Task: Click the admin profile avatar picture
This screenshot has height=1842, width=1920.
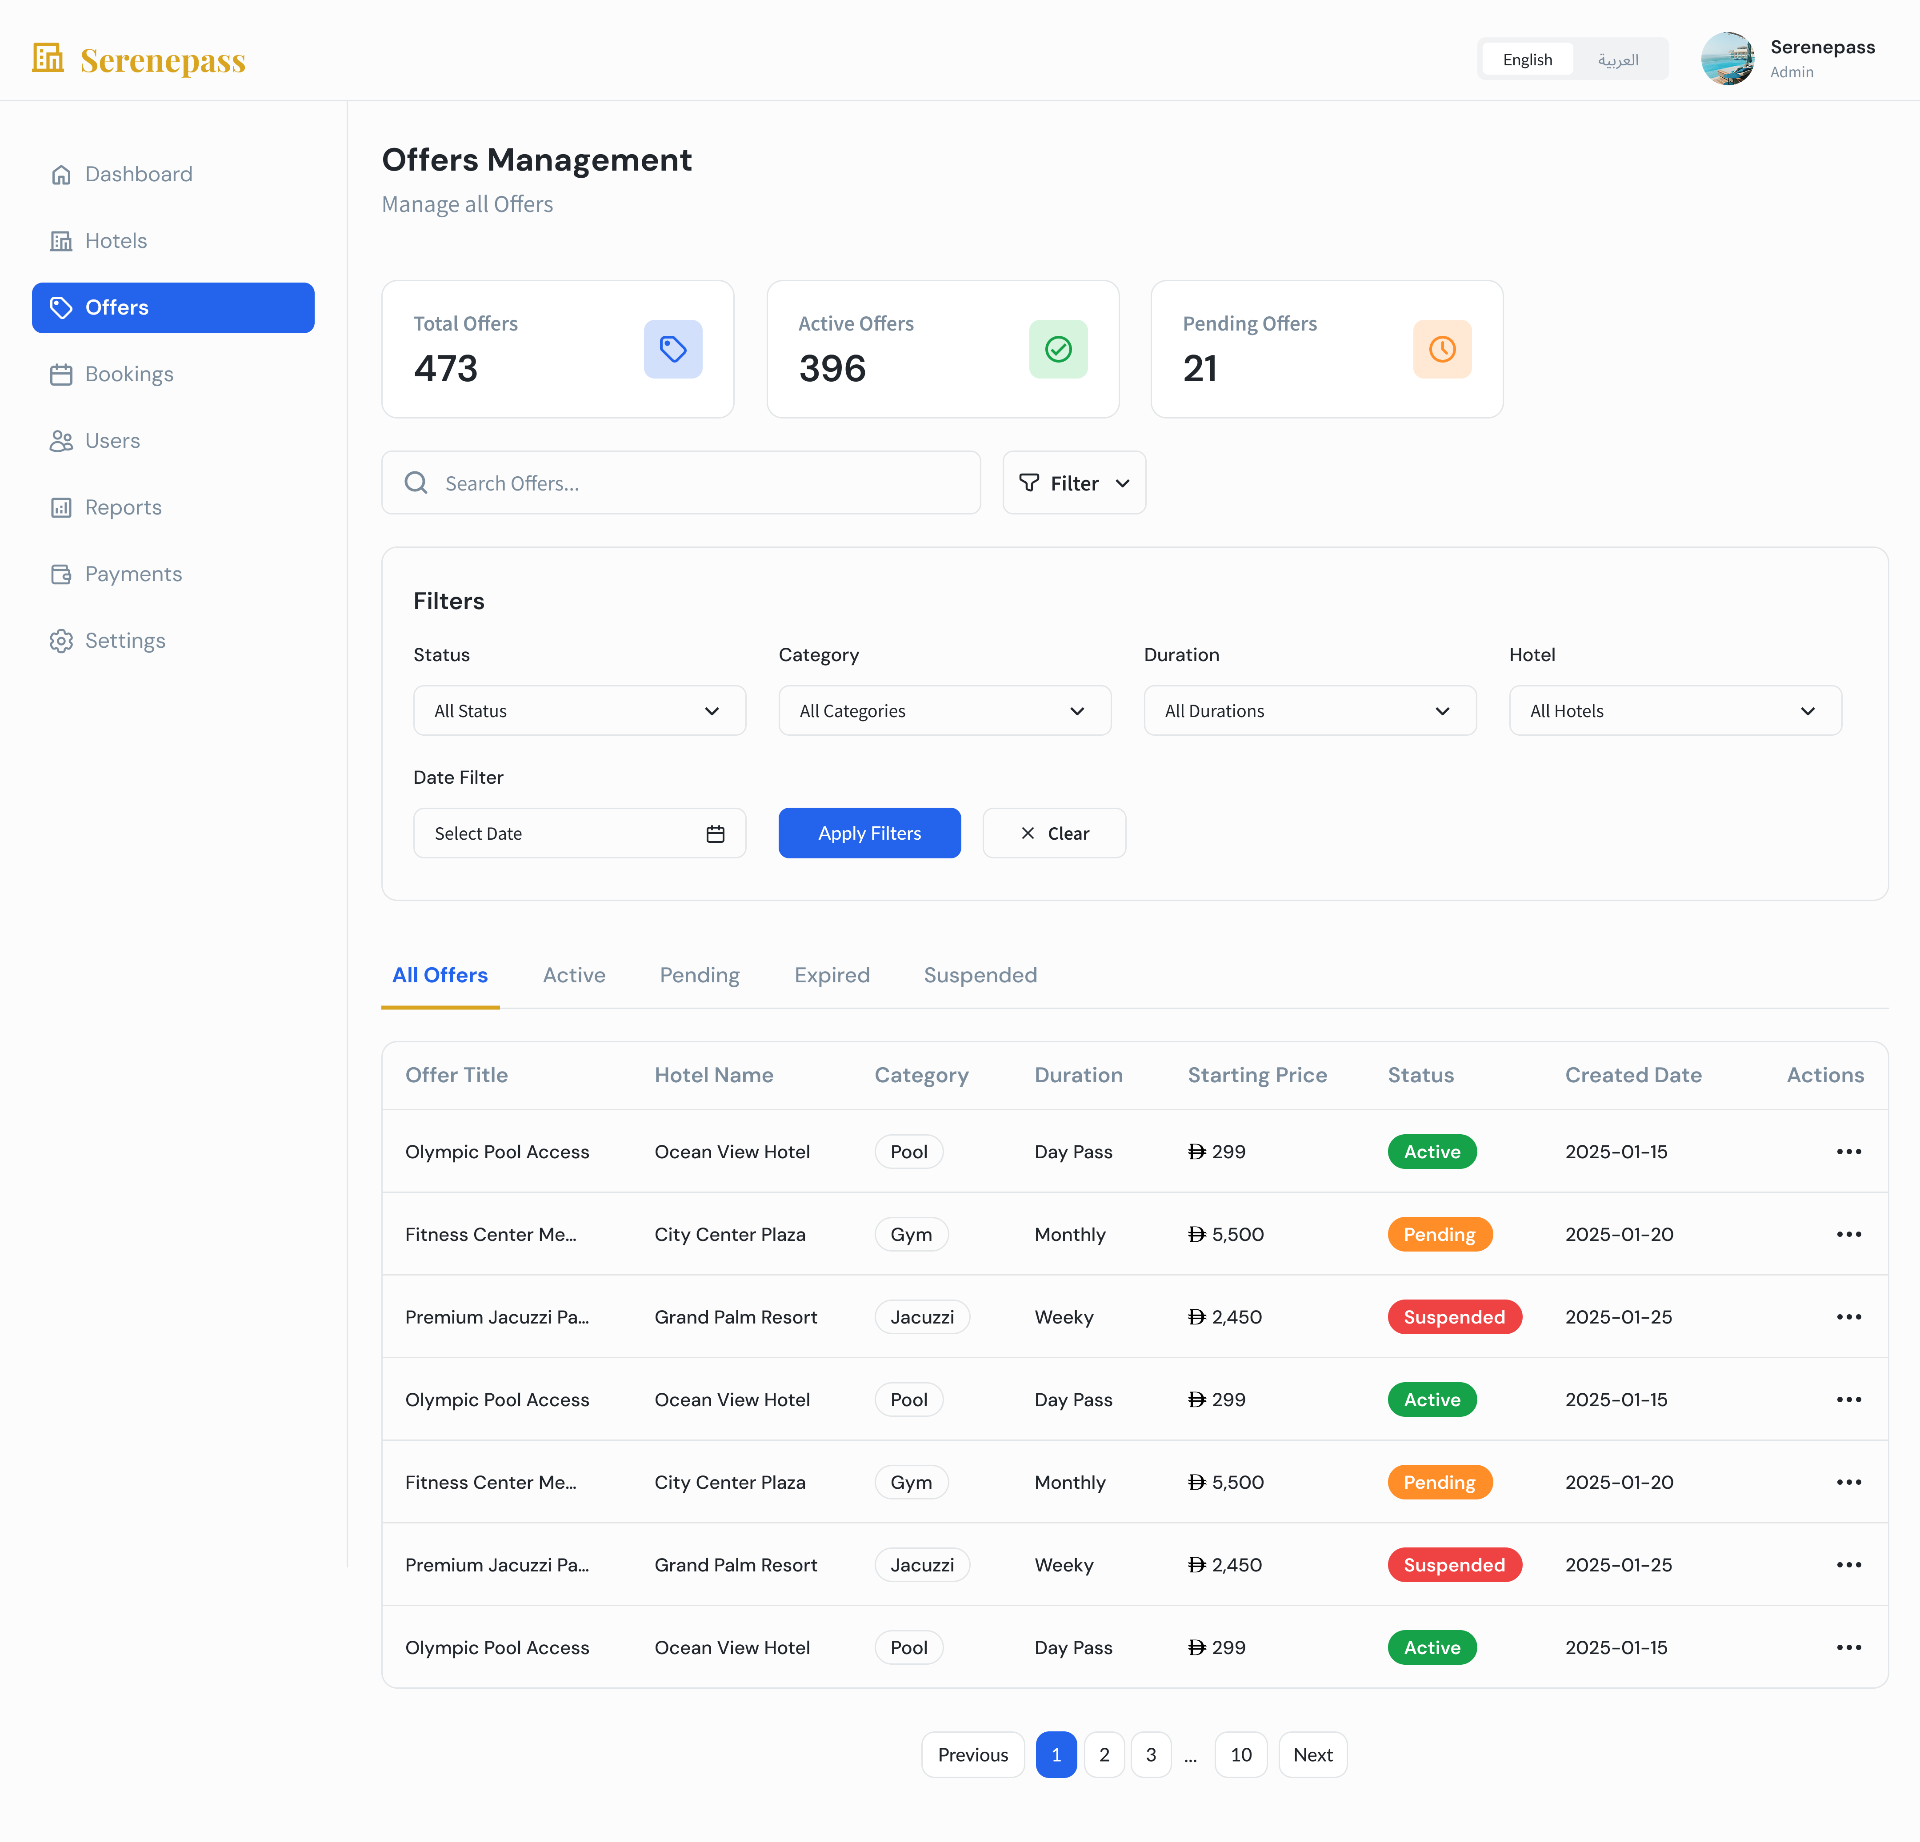Action: pyautogui.click(x=1727, y=59)
